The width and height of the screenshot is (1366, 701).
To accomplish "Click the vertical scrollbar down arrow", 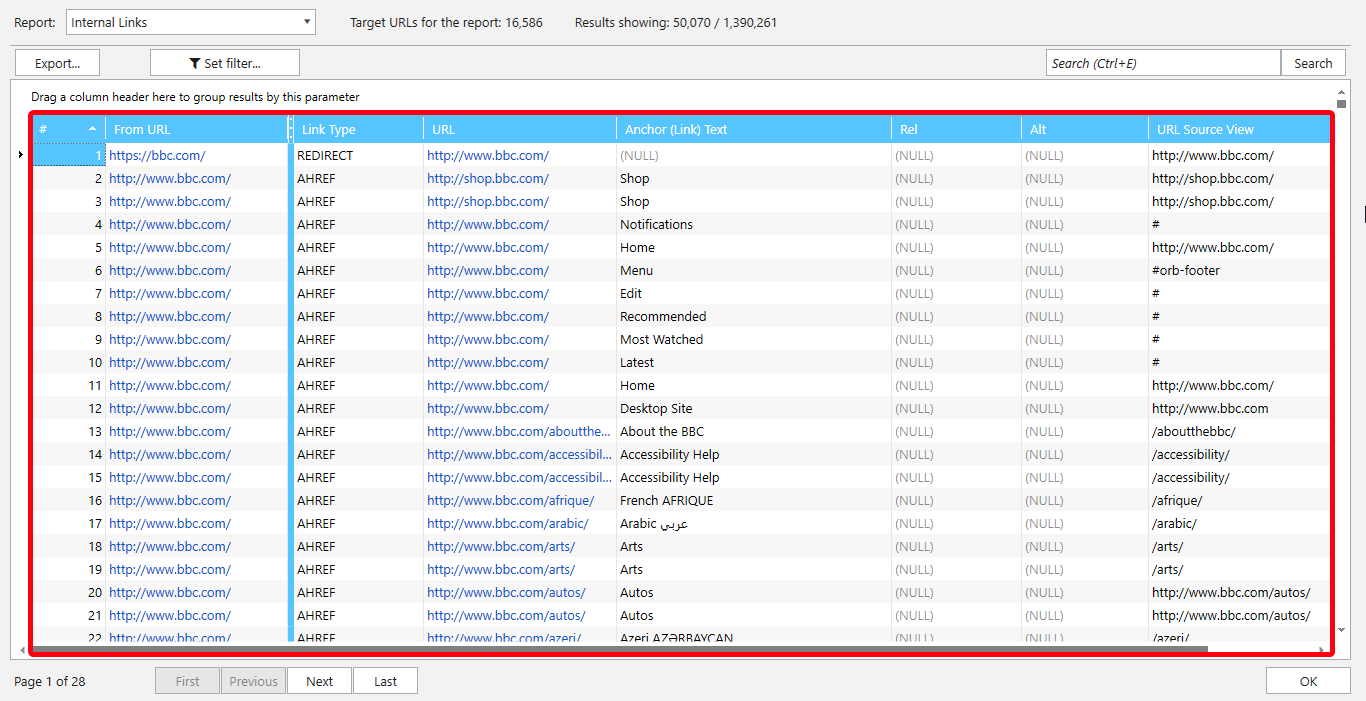I will (1341, 630).
